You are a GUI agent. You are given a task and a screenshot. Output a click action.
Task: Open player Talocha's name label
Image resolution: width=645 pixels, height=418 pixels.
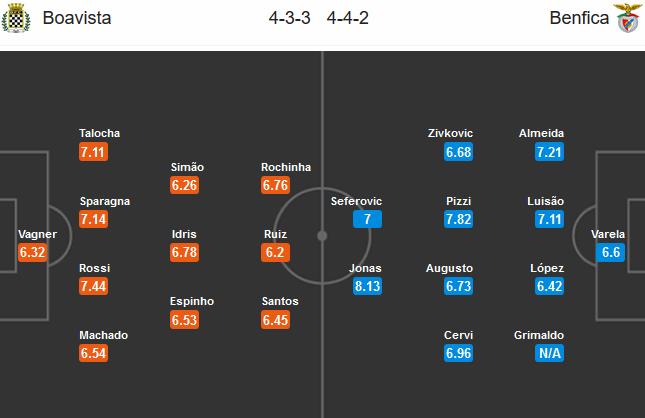[x=100, y=133]
